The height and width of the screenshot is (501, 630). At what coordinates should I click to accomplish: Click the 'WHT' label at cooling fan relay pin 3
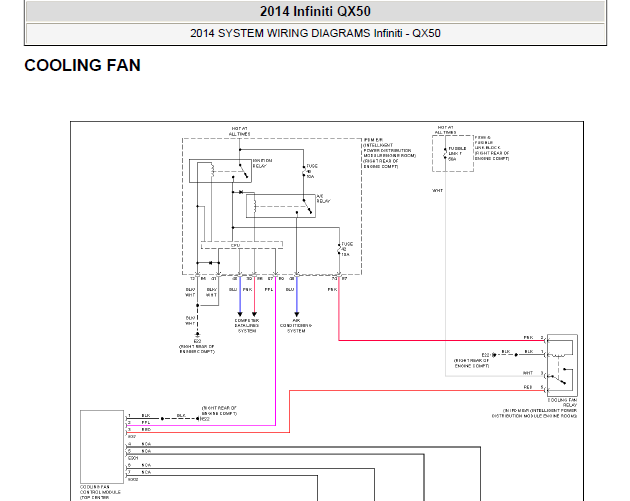(528, 373)
